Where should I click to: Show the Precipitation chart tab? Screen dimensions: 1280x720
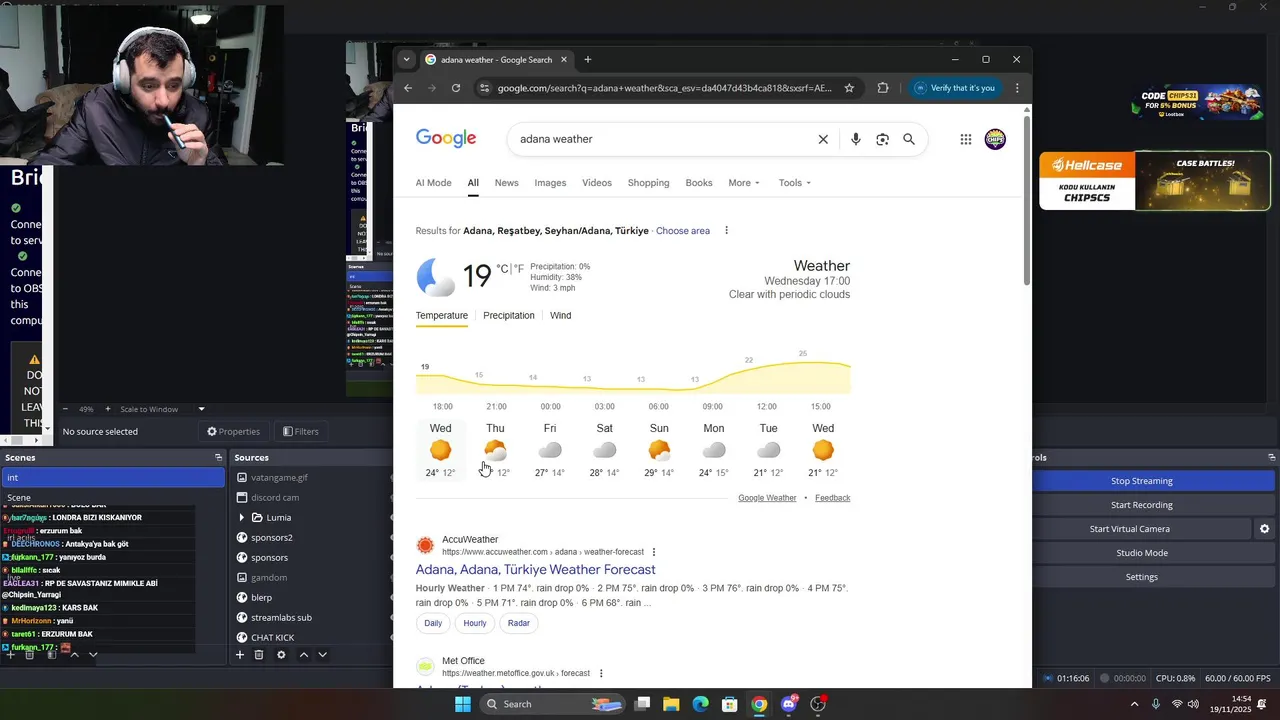[509, 316]
